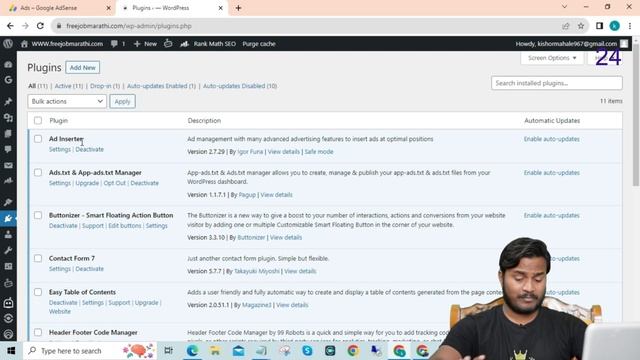Open the Rank Math SEO admin bar menu
640x360 pixels.
coord(208,44)
